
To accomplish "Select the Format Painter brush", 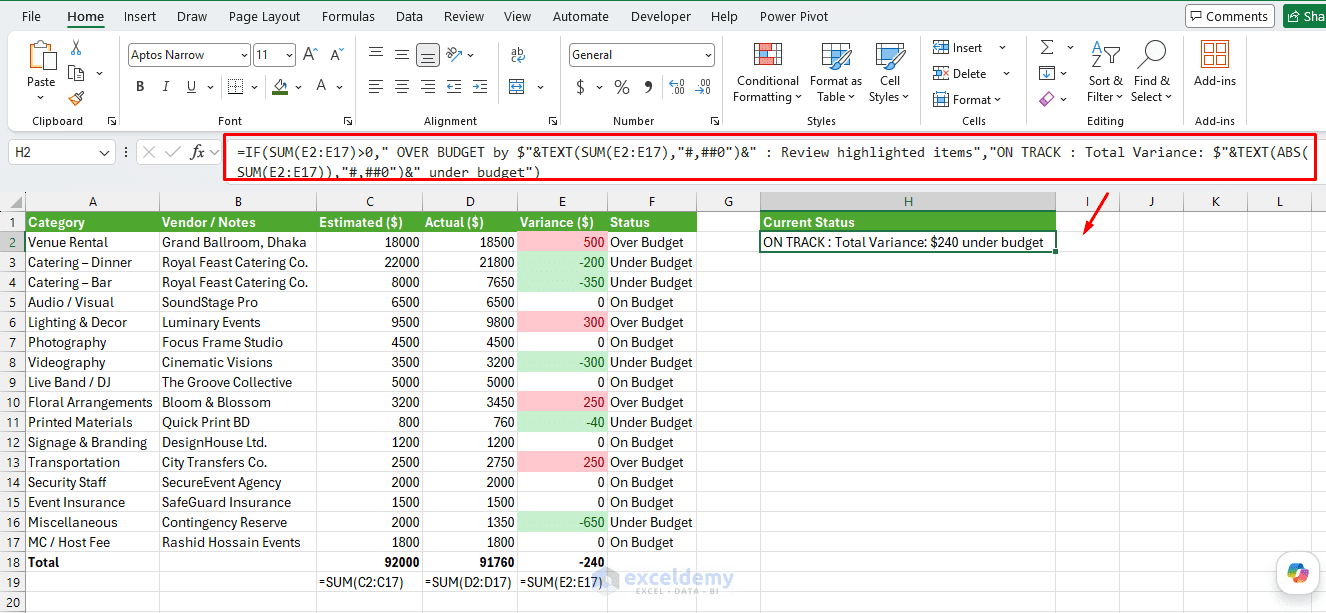I will tap(76, 98).
